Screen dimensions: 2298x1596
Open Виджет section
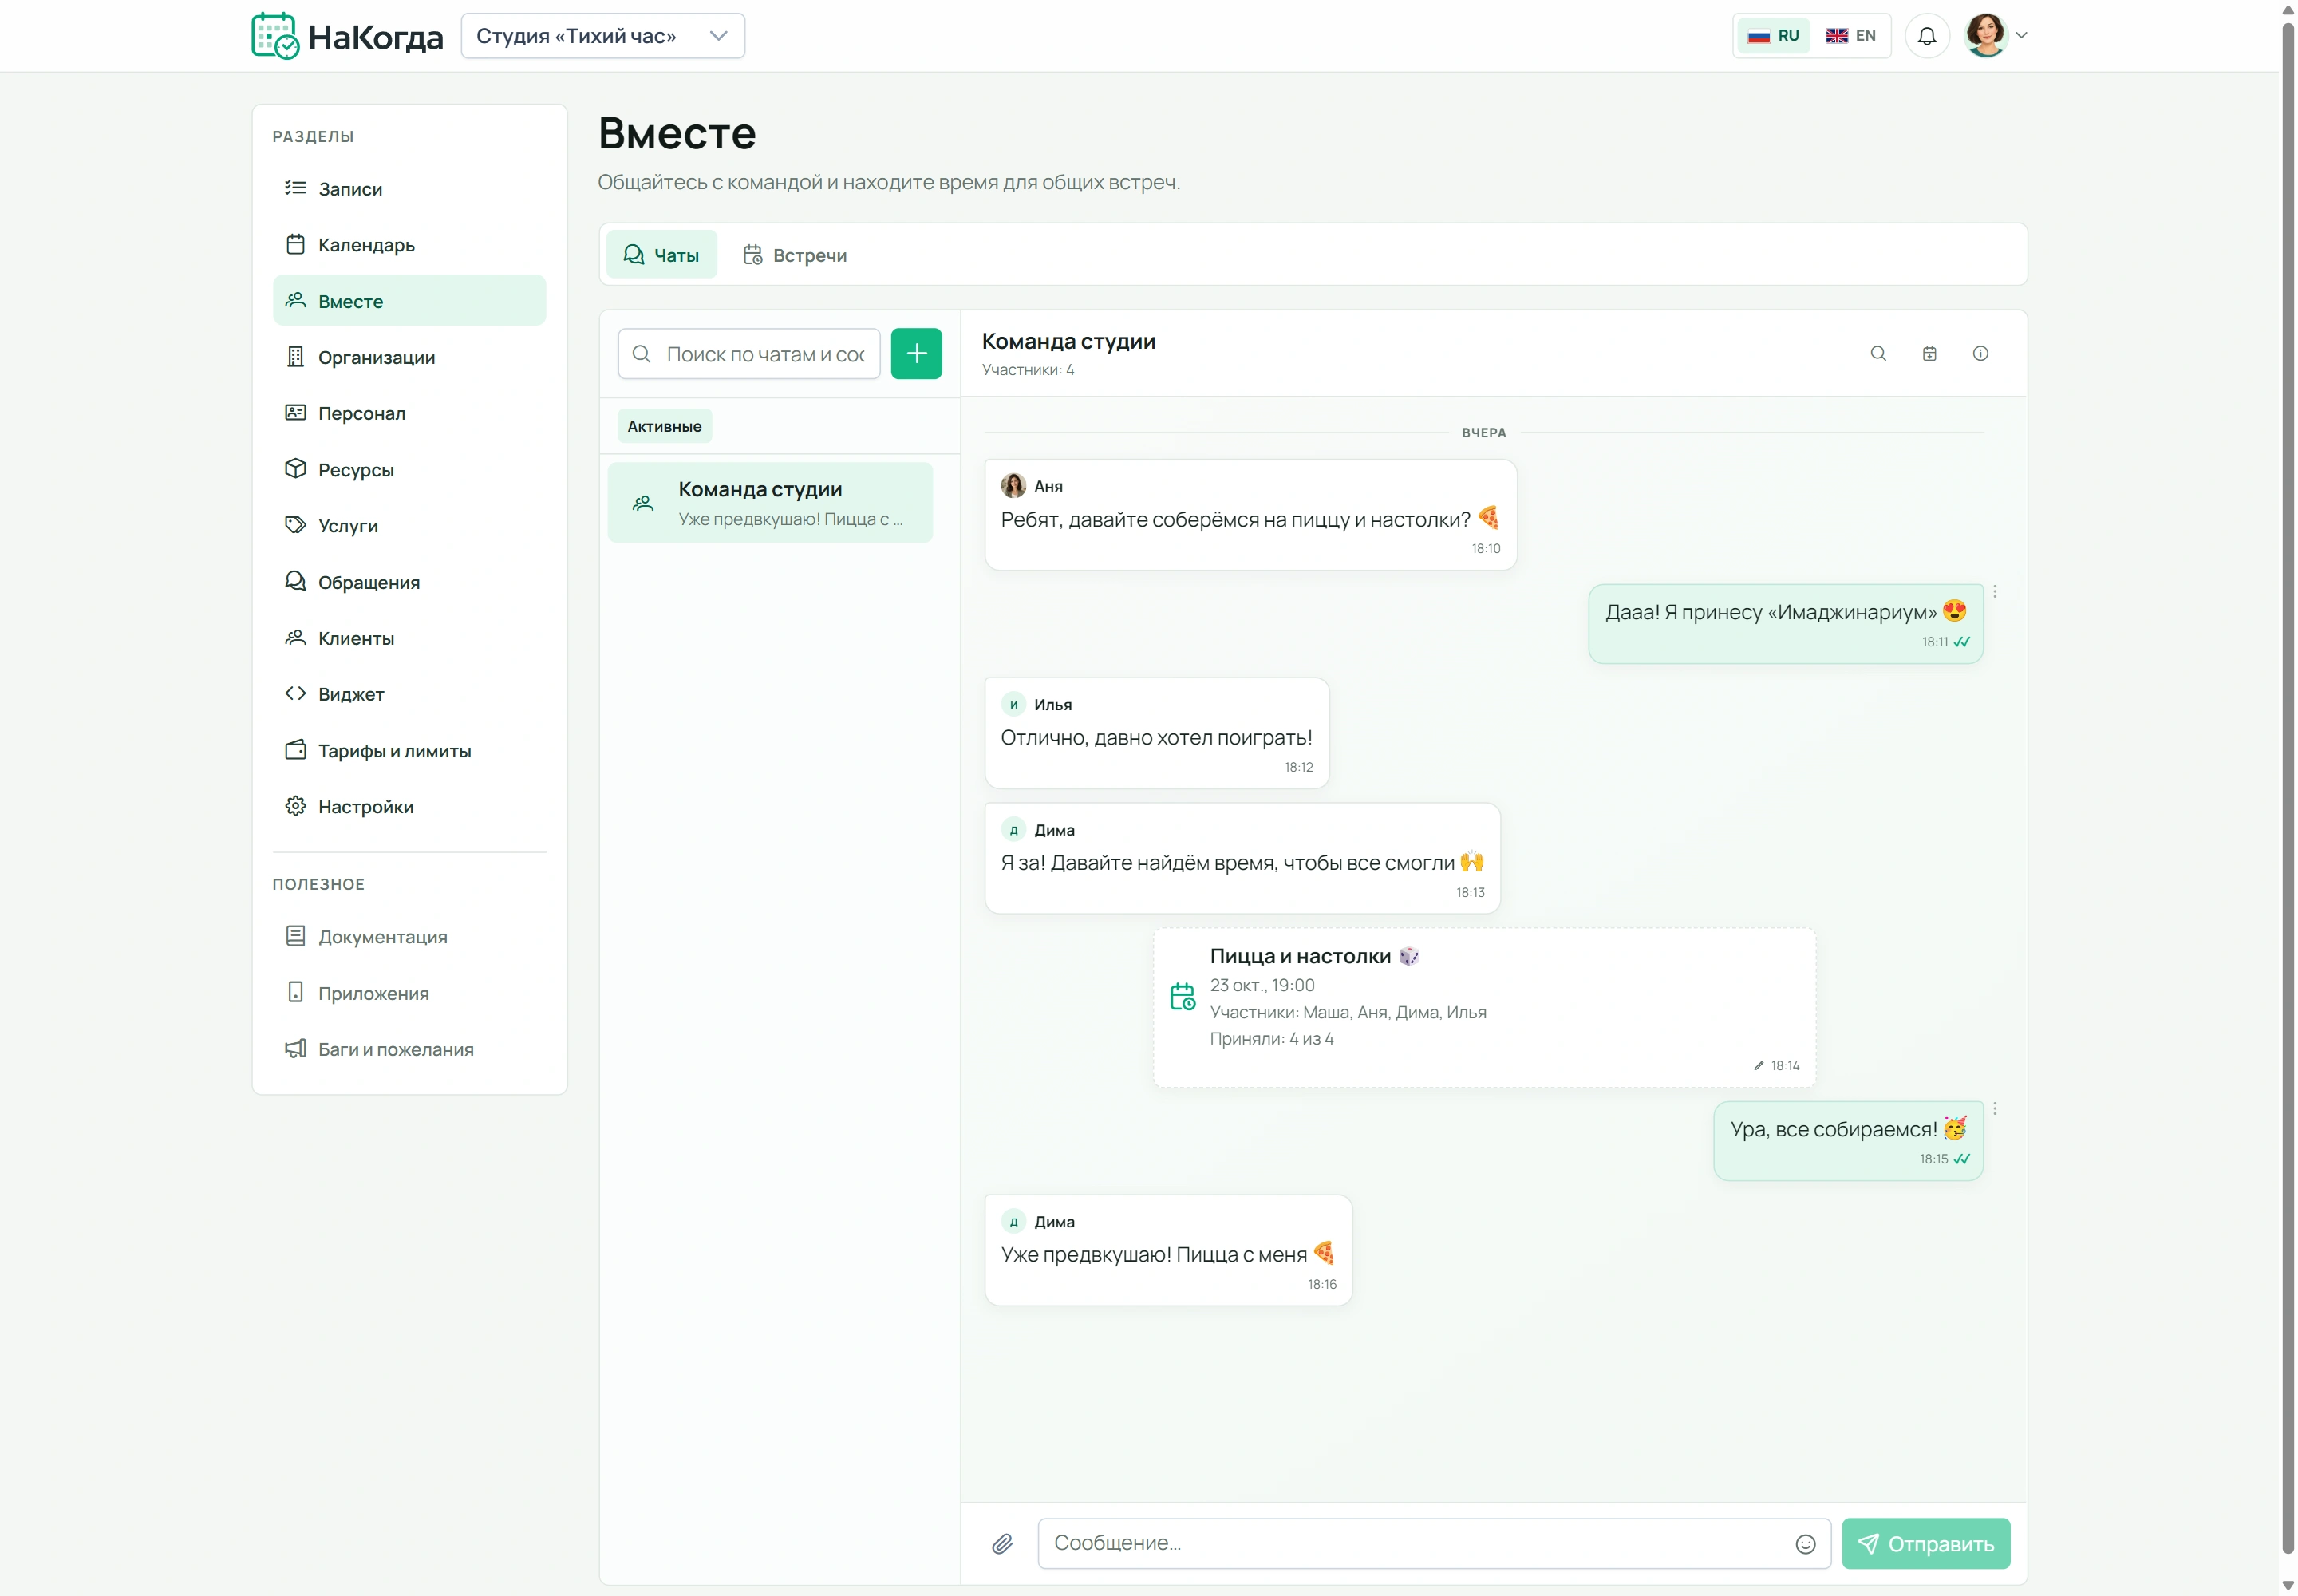coord(409,694)
